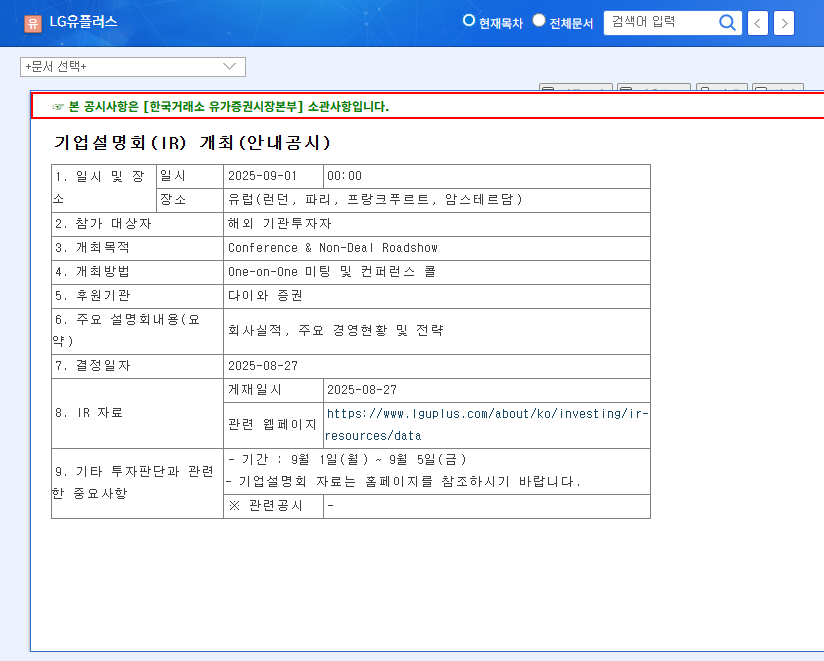
Task: Click the 00:00 time cell
Action: click(487, 176)
